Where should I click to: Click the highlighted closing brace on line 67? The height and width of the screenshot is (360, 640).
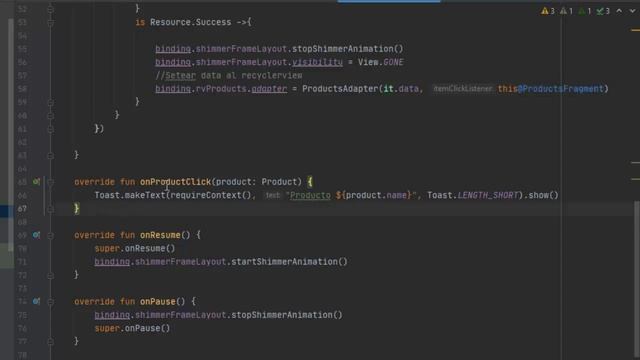click(x=76, y=209)
